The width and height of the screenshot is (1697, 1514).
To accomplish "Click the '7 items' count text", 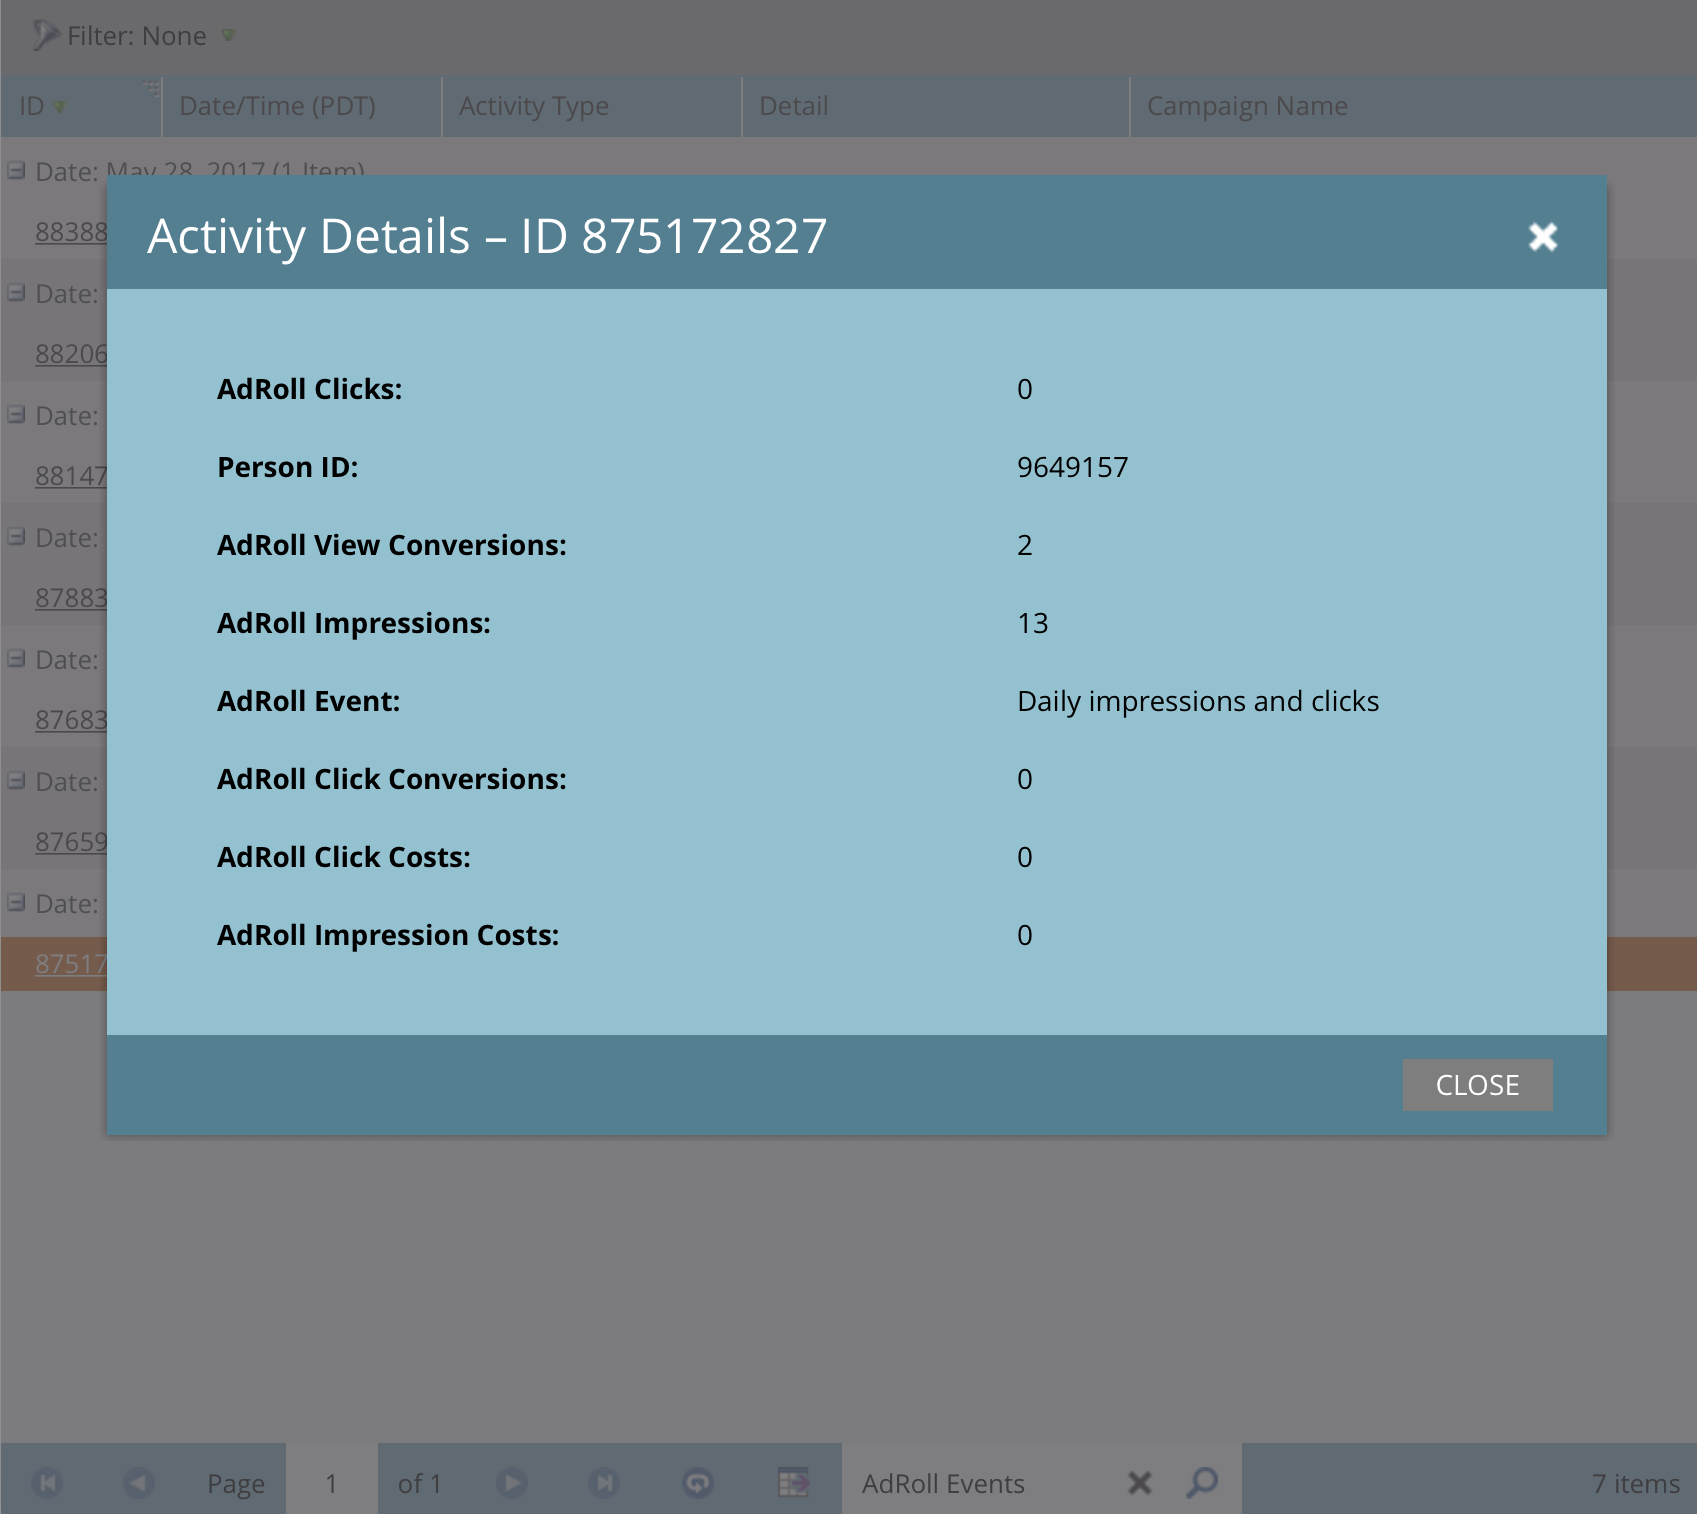I will coord(1636,1483).
